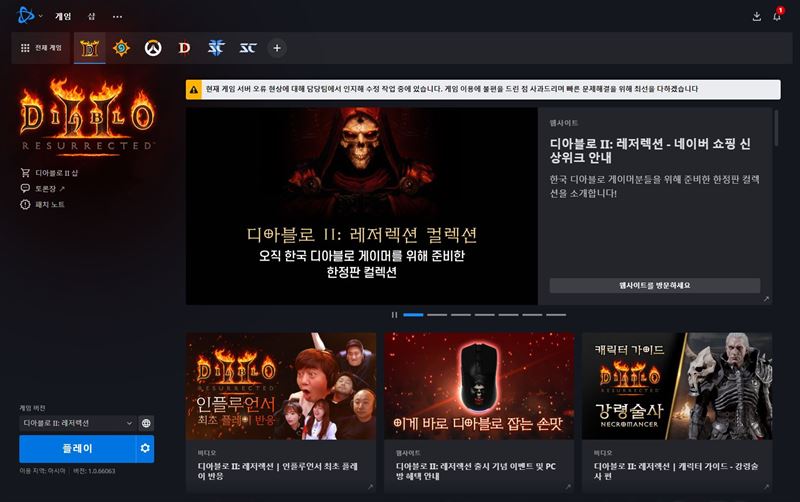
Task: Pause the banner carousel
Action: [x=394, y=315]
